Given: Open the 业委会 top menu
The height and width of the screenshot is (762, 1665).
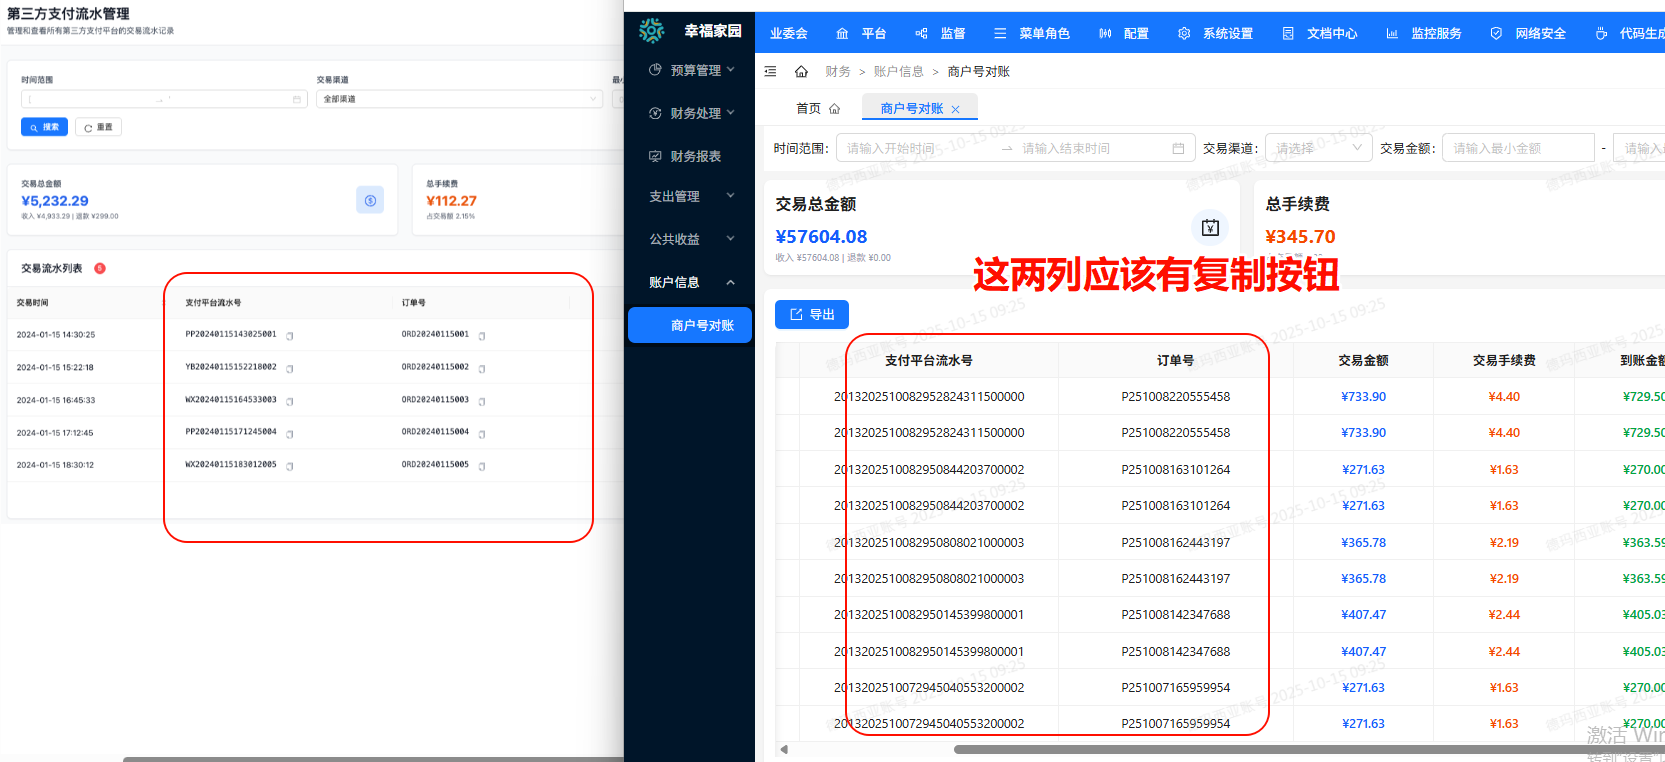Looking at the screenshot, I should (x=788, y=33).
